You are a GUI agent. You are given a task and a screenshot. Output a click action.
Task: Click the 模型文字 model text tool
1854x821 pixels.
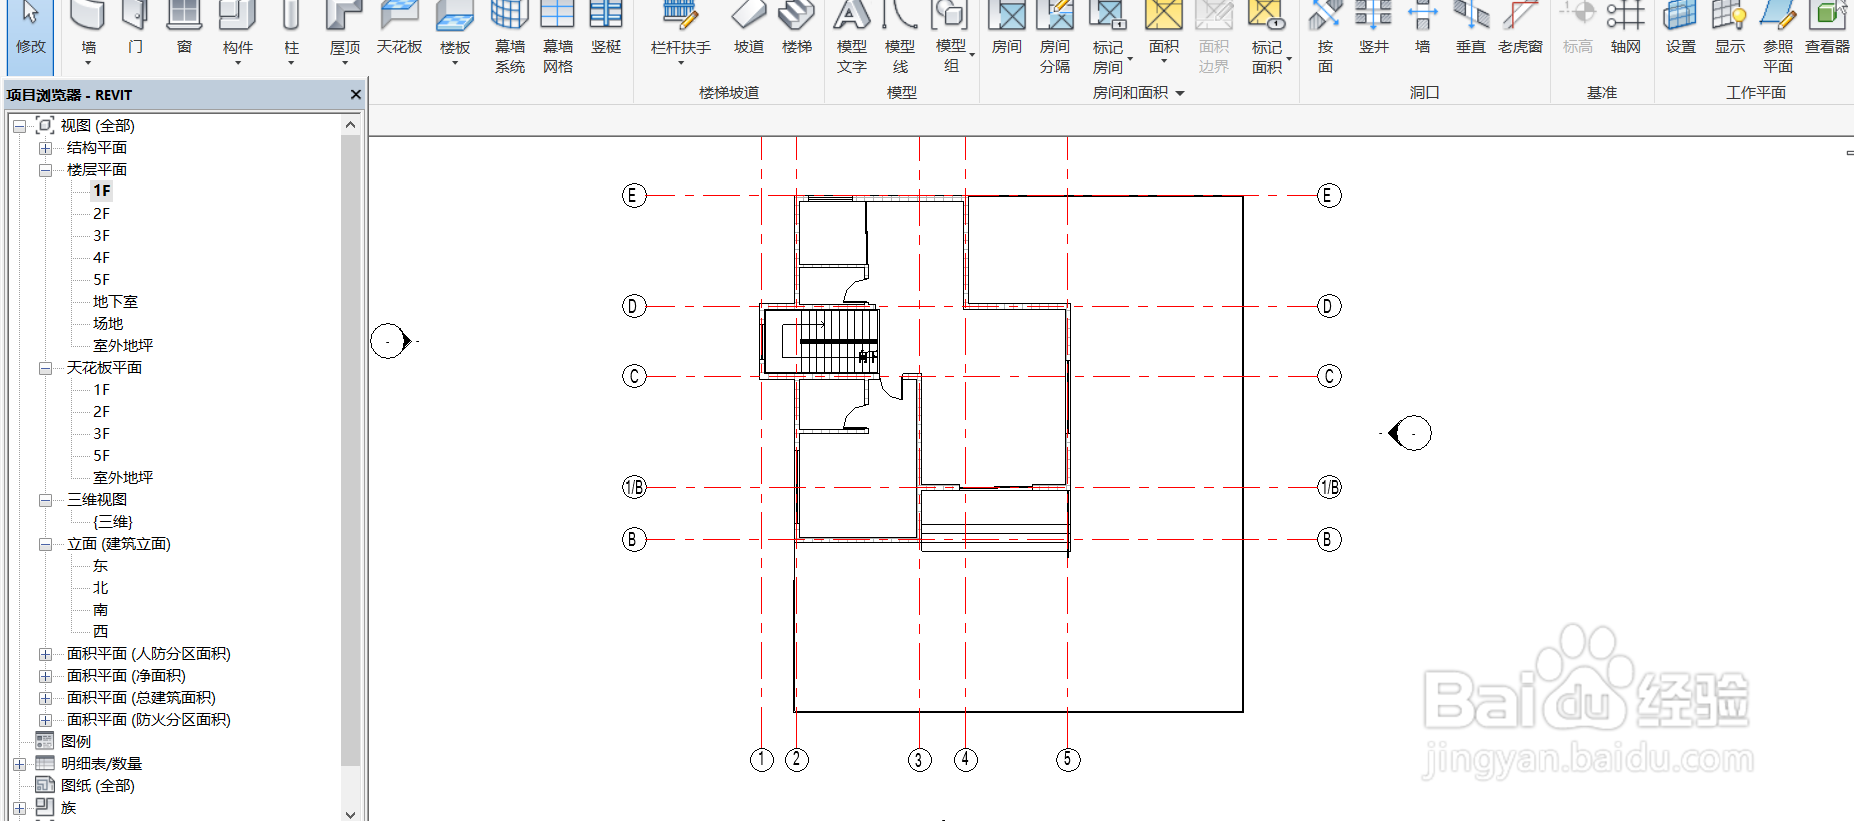(x=852, y=38)
